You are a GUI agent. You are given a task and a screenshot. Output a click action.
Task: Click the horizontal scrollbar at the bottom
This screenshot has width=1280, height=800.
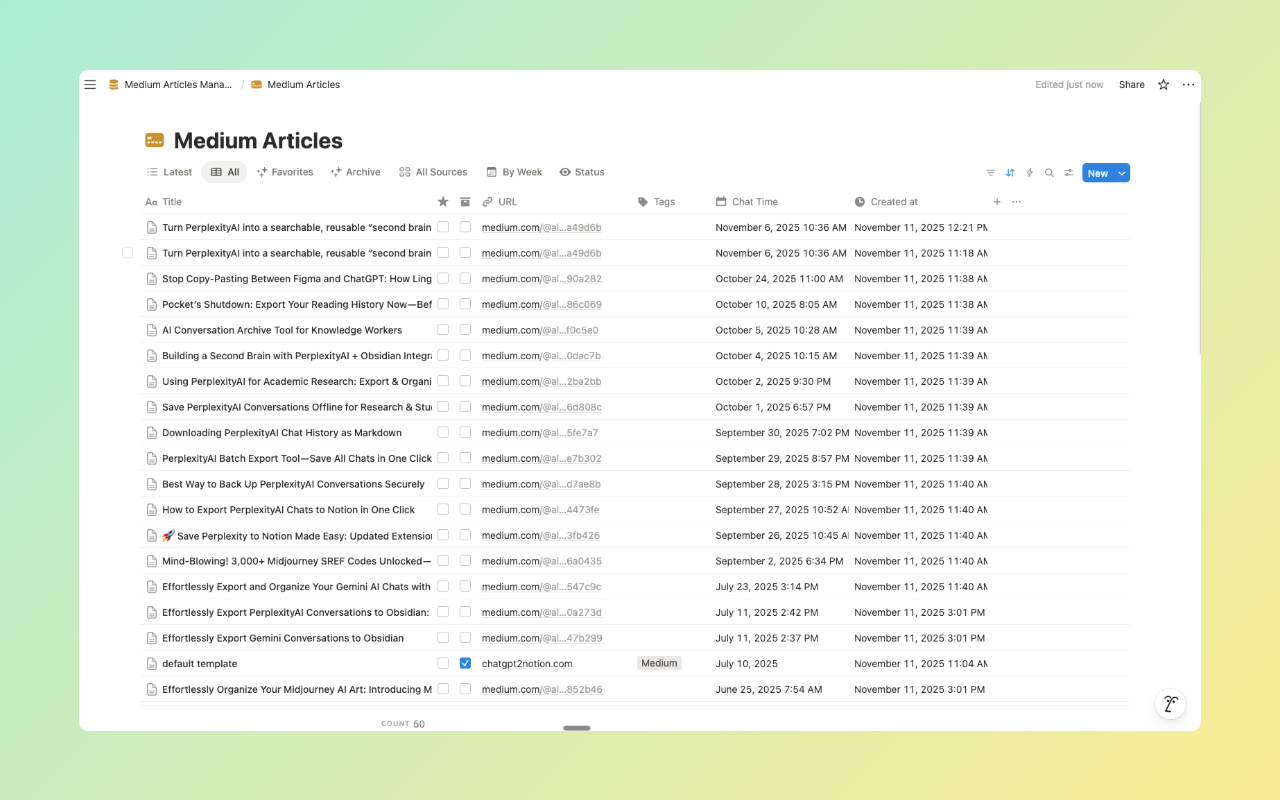[x=576, y=728]
